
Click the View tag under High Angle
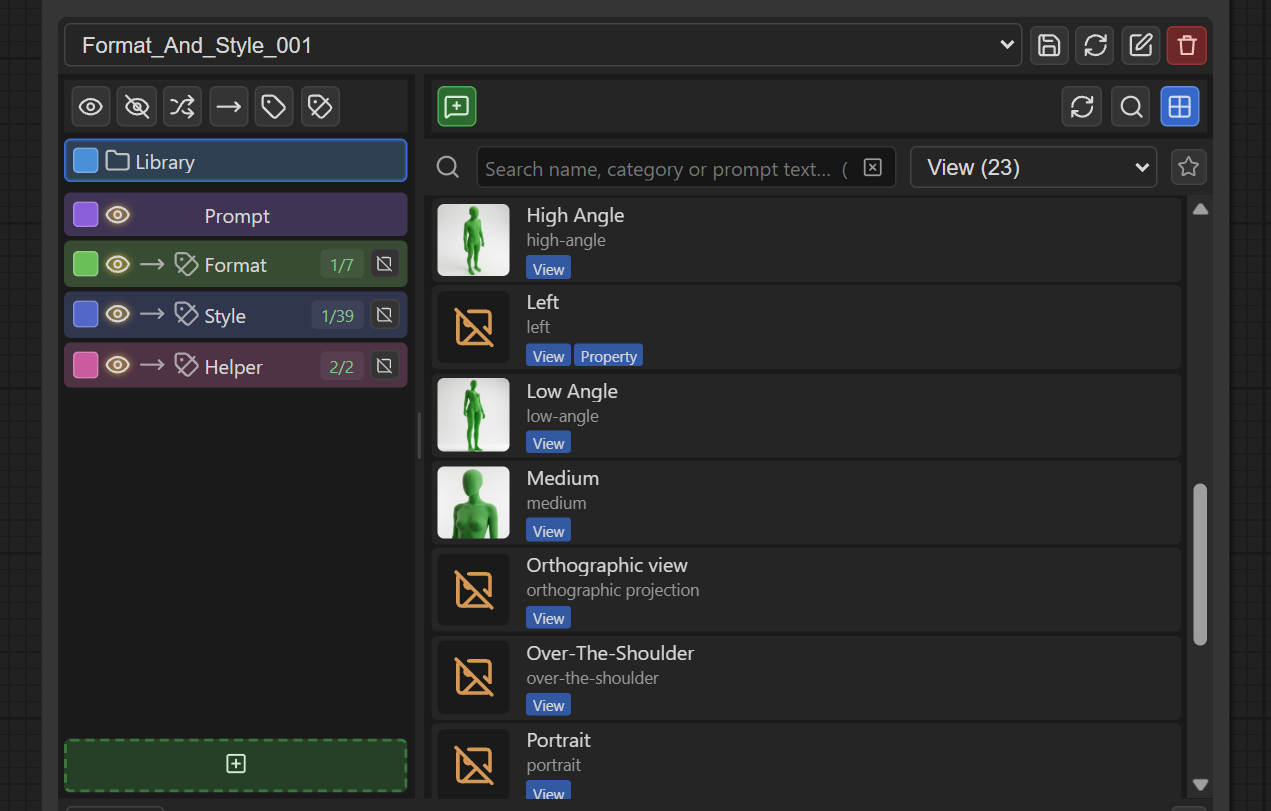548,269
